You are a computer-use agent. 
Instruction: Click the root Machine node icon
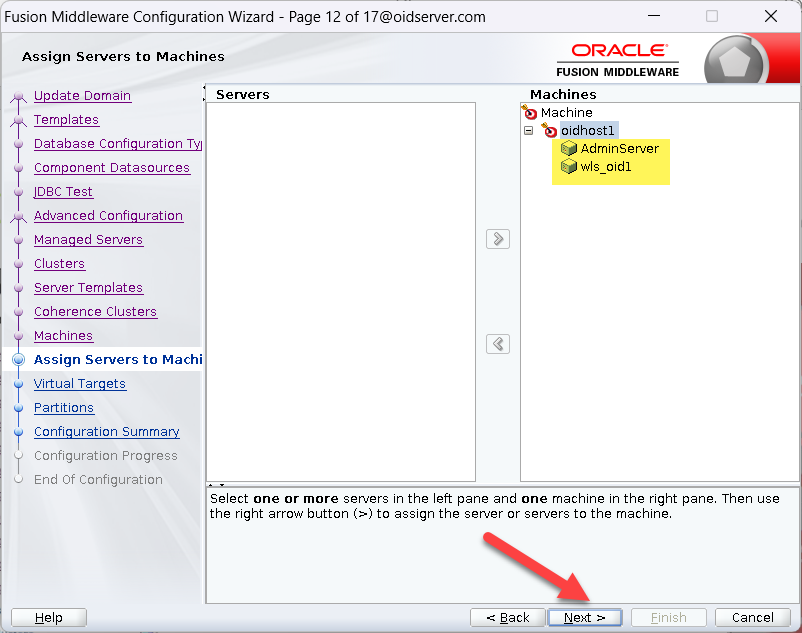pyautogui.click(x=530, y=113)
